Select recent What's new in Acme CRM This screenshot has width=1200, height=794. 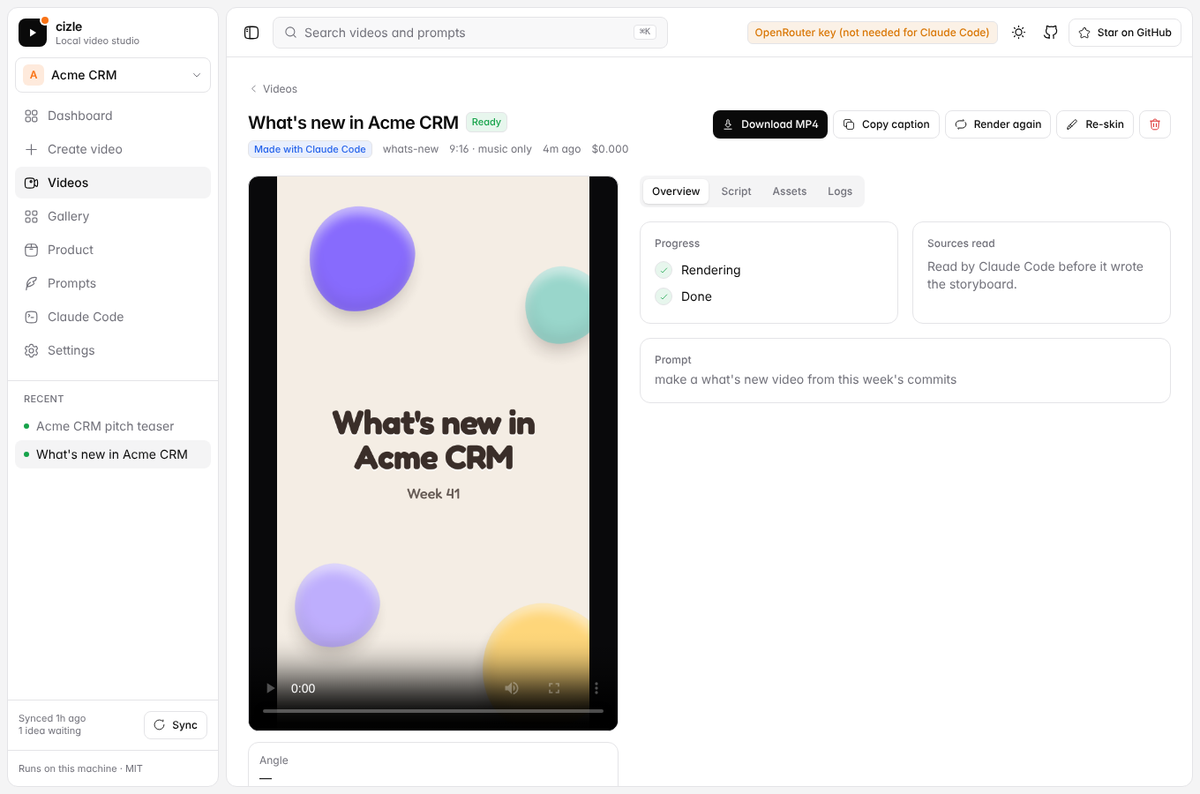coord(113,454)
